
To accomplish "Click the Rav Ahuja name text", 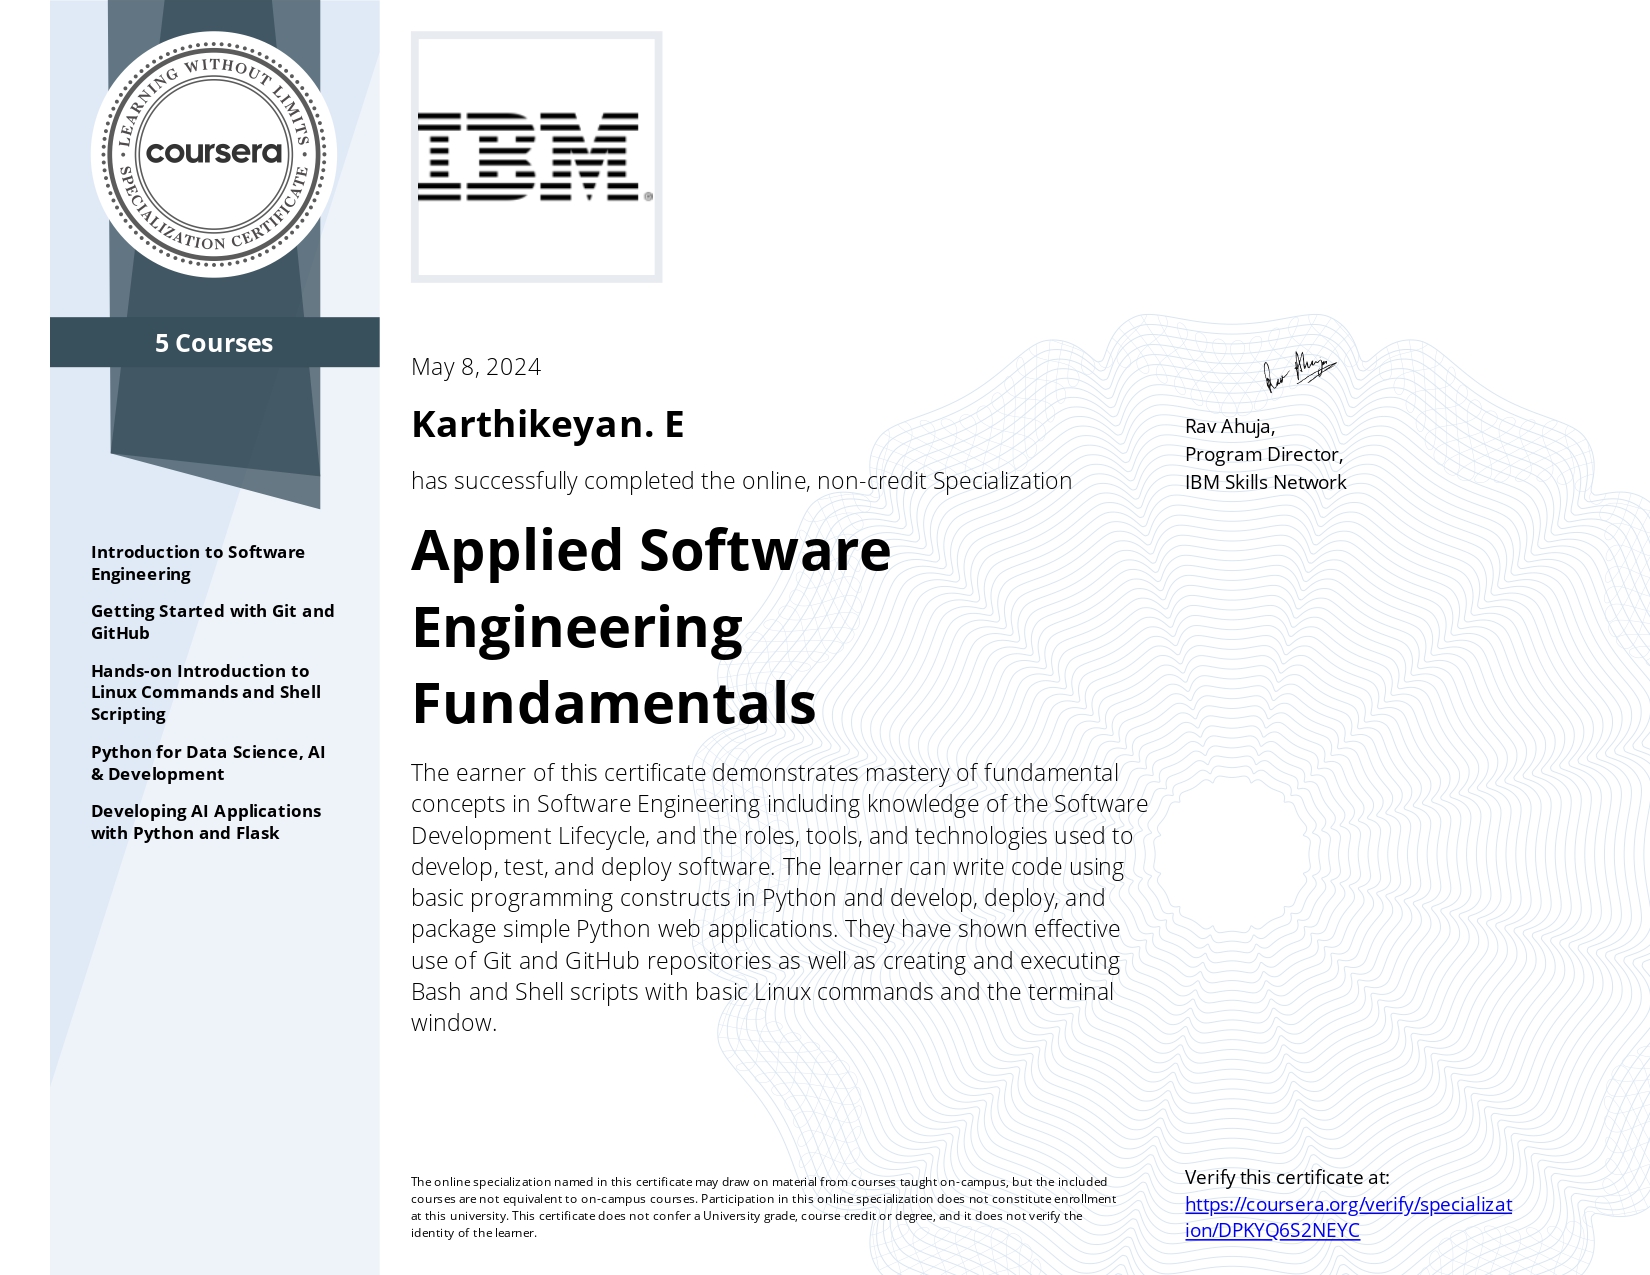I will point(1229,427).
